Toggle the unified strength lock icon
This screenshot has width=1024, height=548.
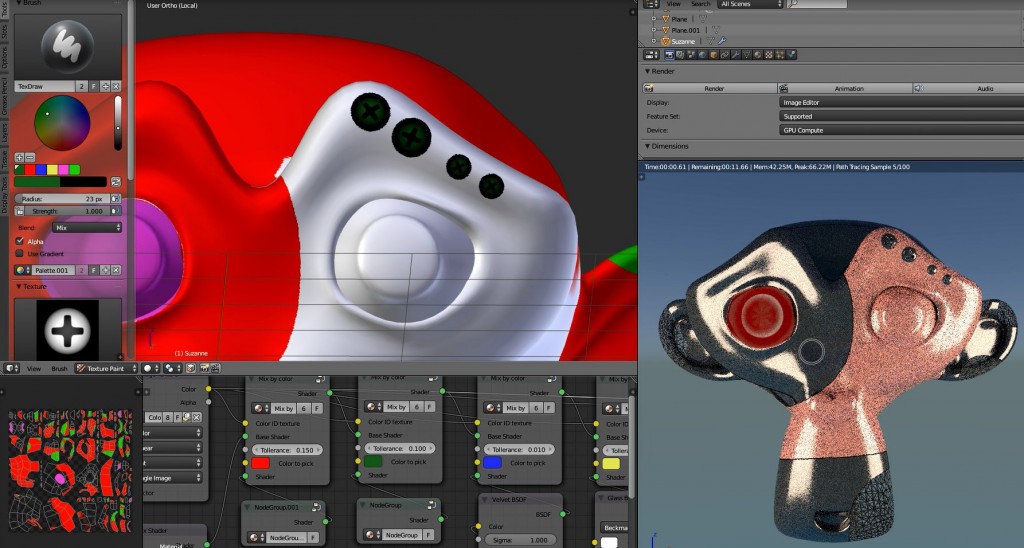(x=20, y=211)
